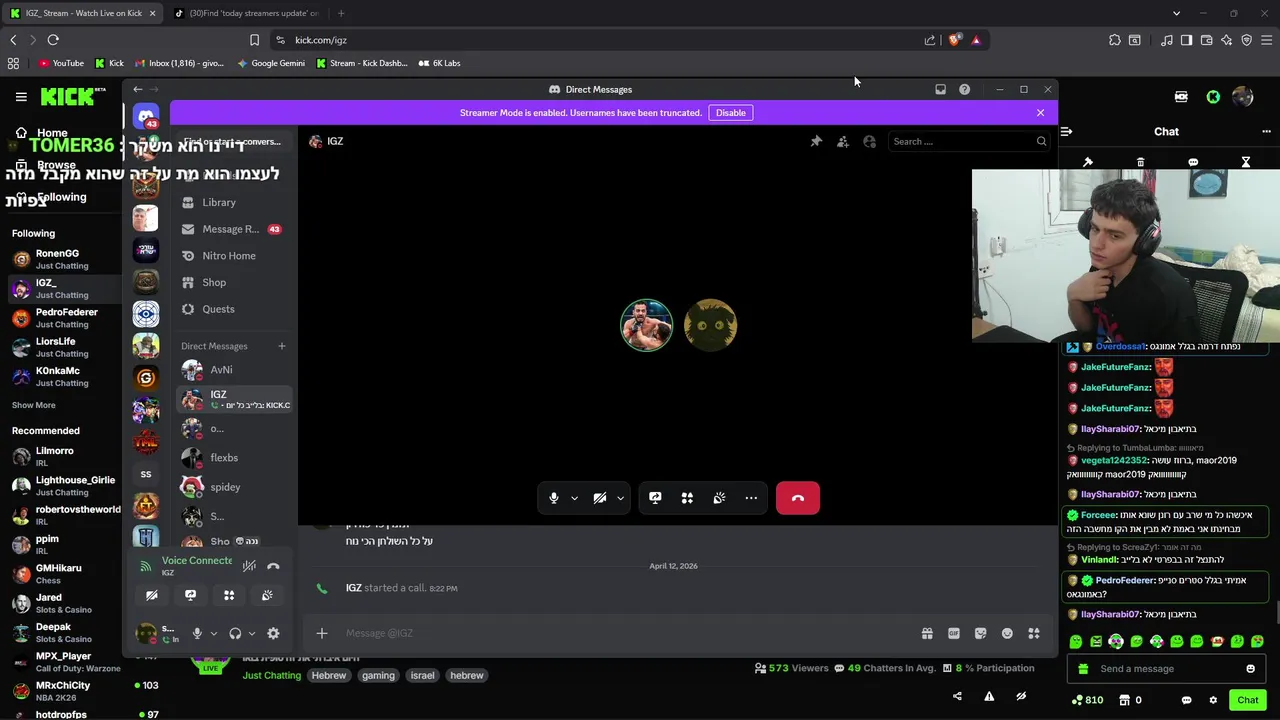The image size is (1280, 720).
Task: Report stream with warning triangle icon
Action: point(989,697)
